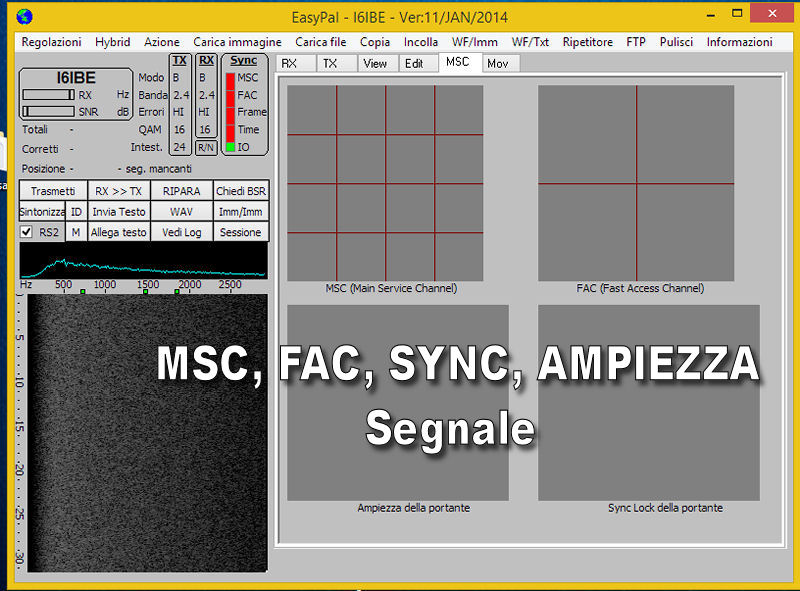The image size is (800, 591).
Task: Click the Invia Testo button
Action: click(118, 211)
